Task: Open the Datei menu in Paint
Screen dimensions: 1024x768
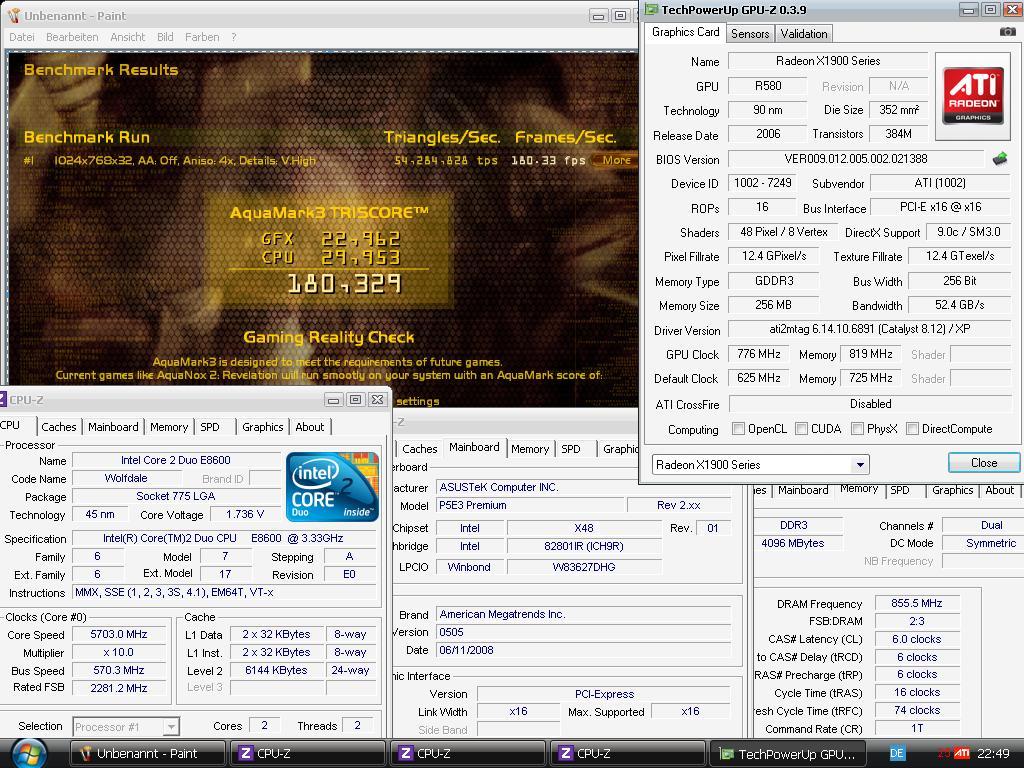Action: [x=22, y=37]
